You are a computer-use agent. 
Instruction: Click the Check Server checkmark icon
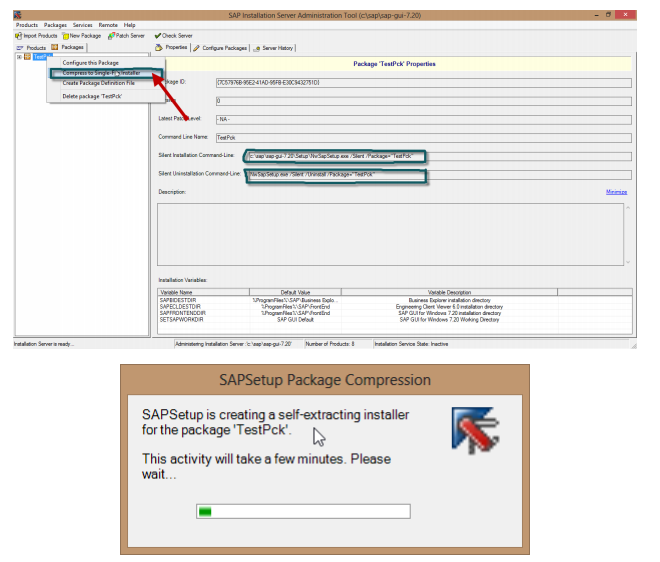point(158,36)
